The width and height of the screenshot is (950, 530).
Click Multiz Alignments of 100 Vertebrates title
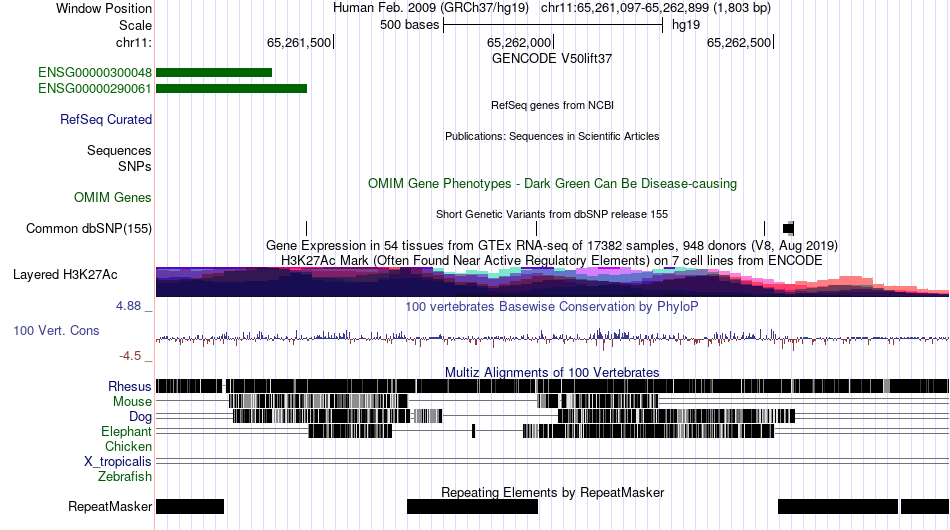tap(552, 373)
